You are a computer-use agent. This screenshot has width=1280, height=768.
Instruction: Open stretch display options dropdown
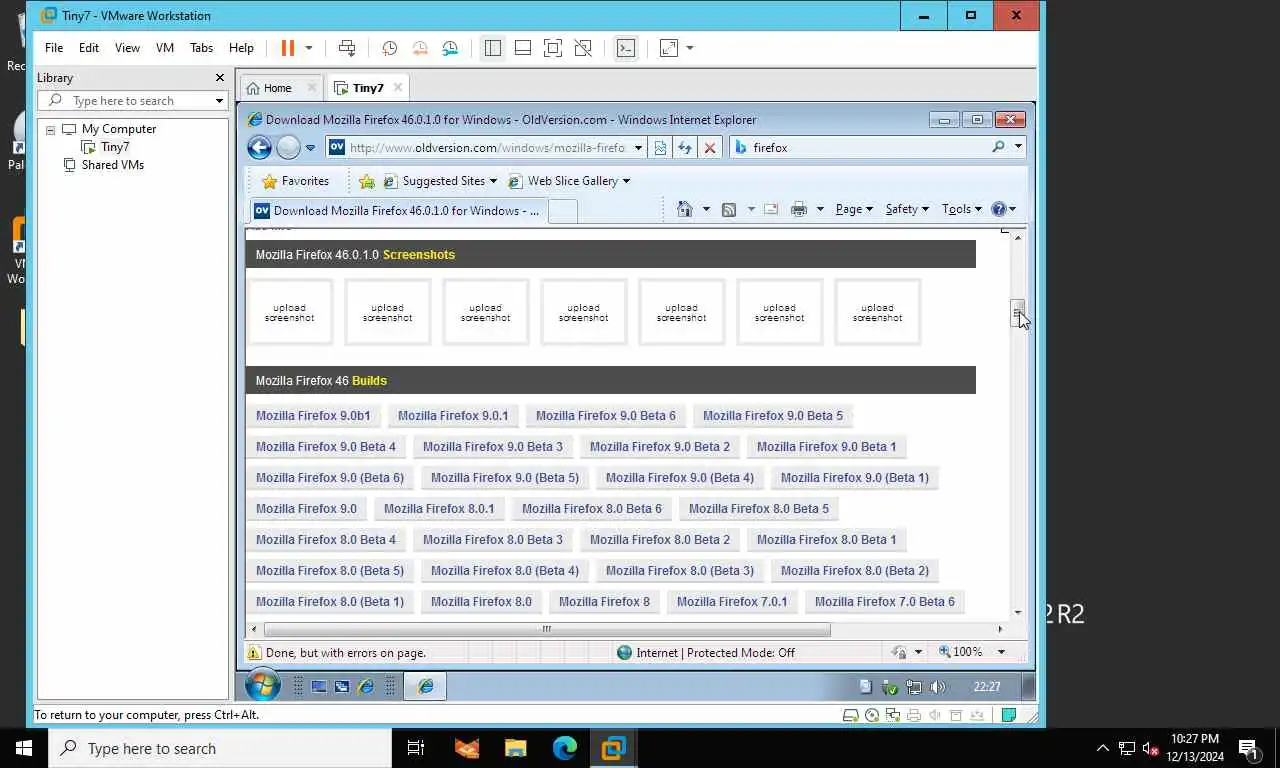689,48
